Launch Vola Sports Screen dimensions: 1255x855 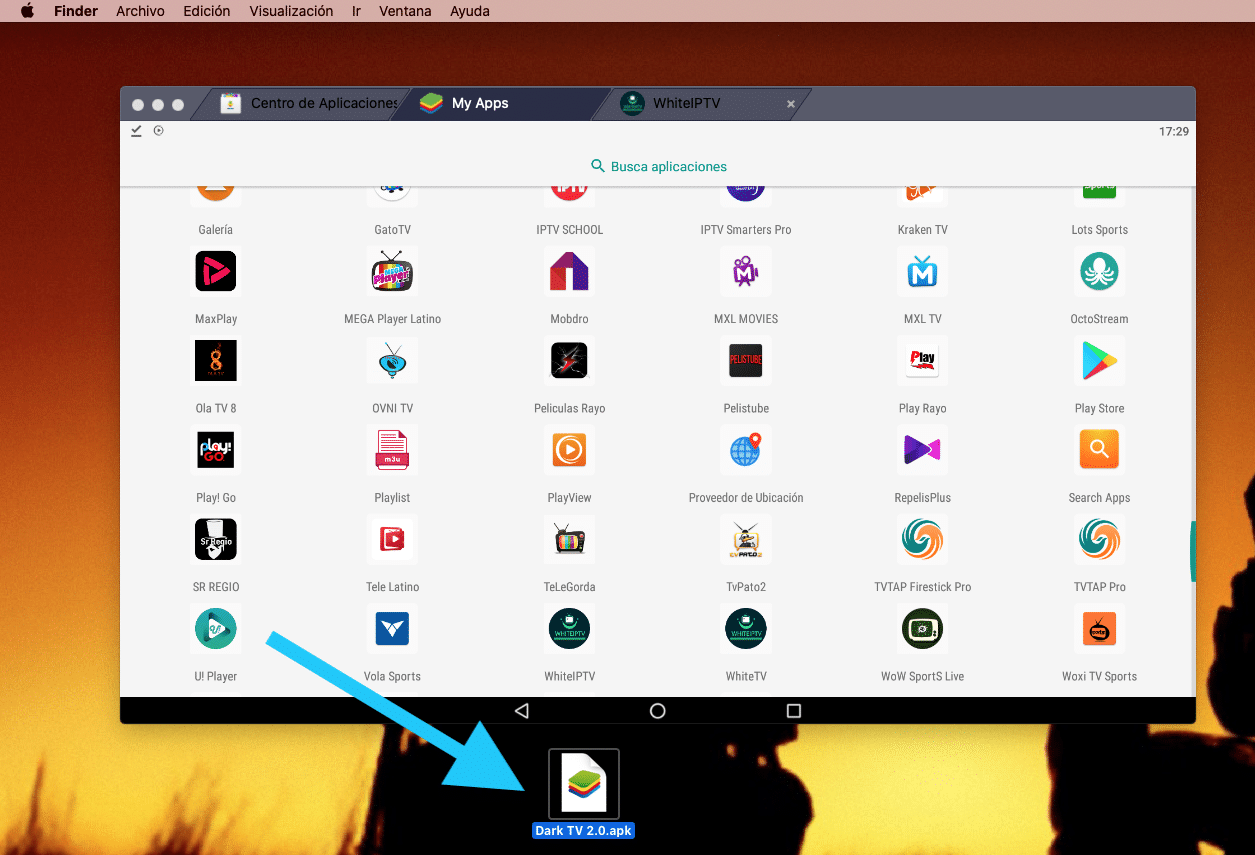pos(392,629)
